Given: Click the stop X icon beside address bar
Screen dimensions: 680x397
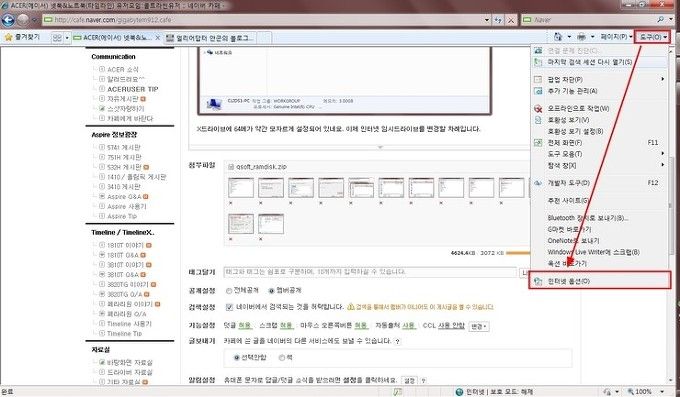Looking at the screenshot, I should (511, 20).
